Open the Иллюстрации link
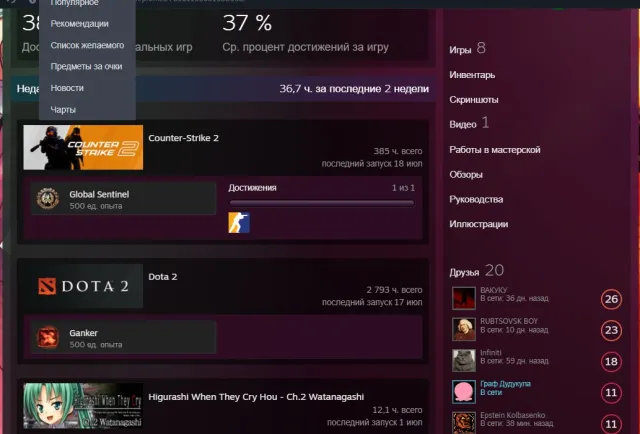The width and height of the screenshot is (640, 434). (x=479, y=224)
